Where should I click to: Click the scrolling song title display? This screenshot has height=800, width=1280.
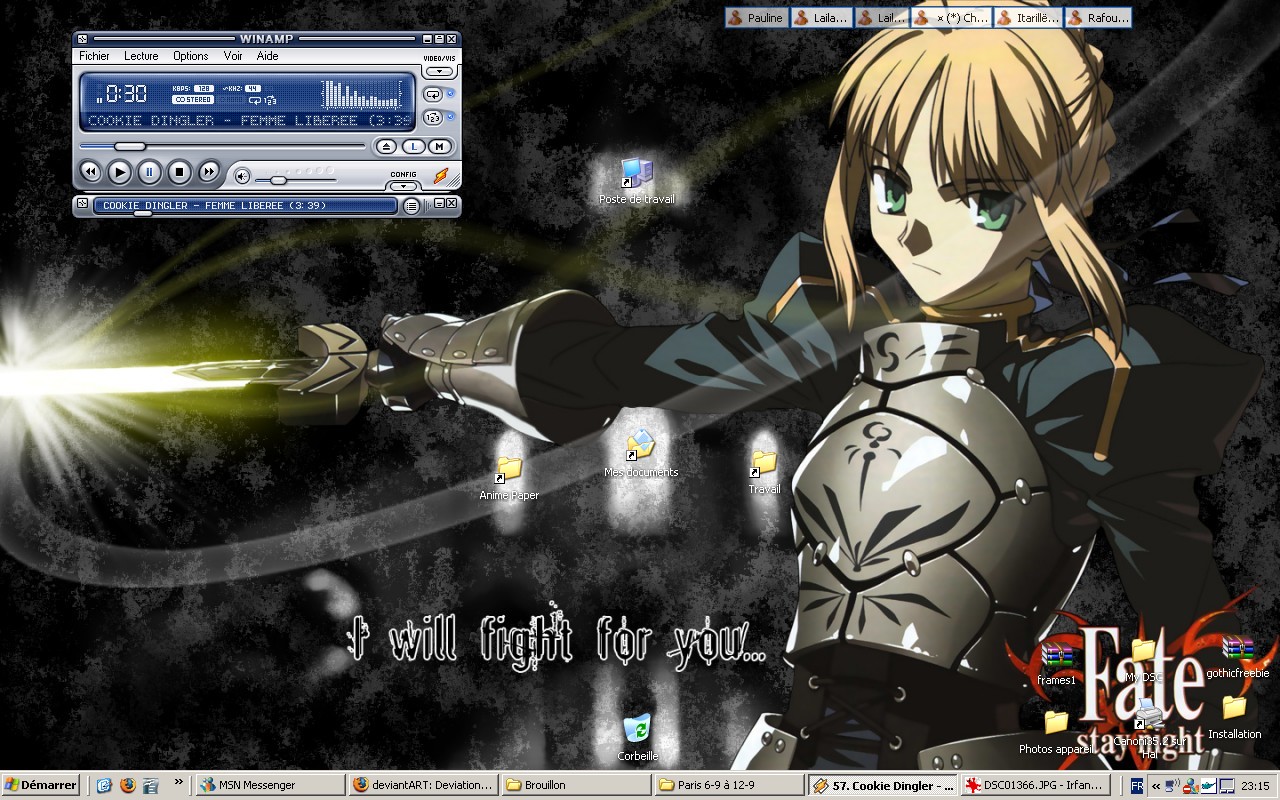(249, 121)
